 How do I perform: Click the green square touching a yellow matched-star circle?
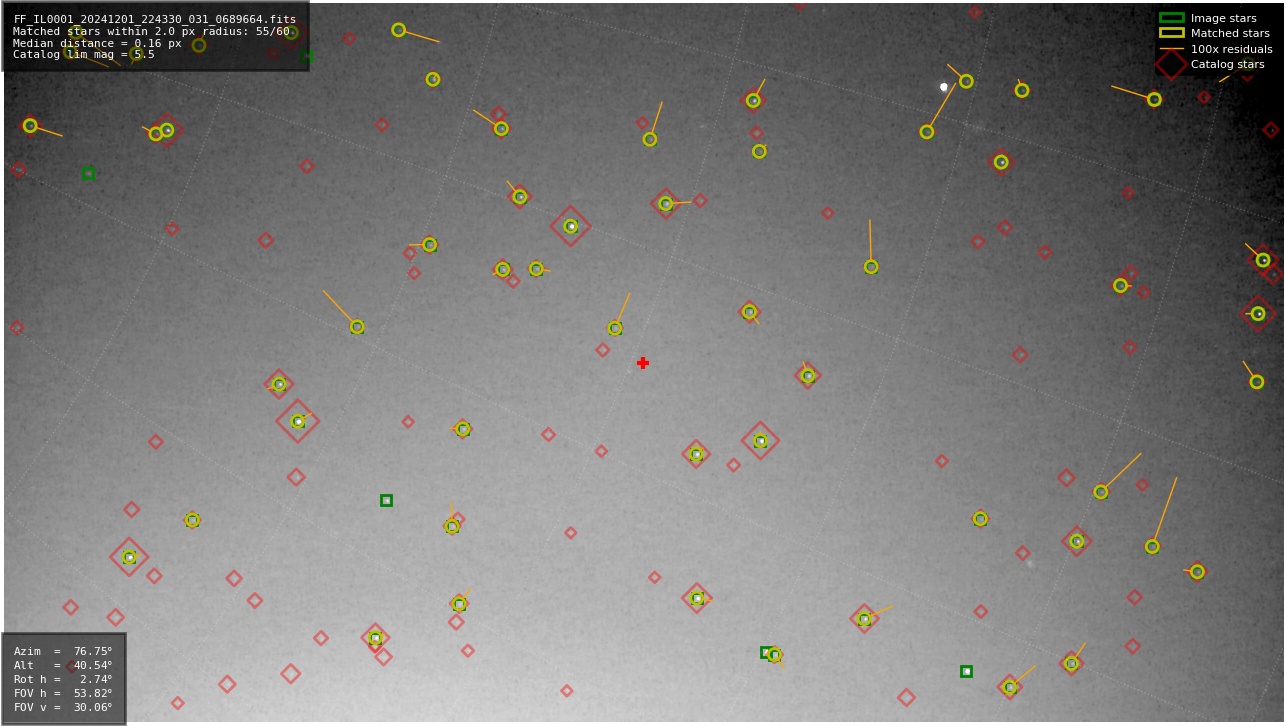766,652
